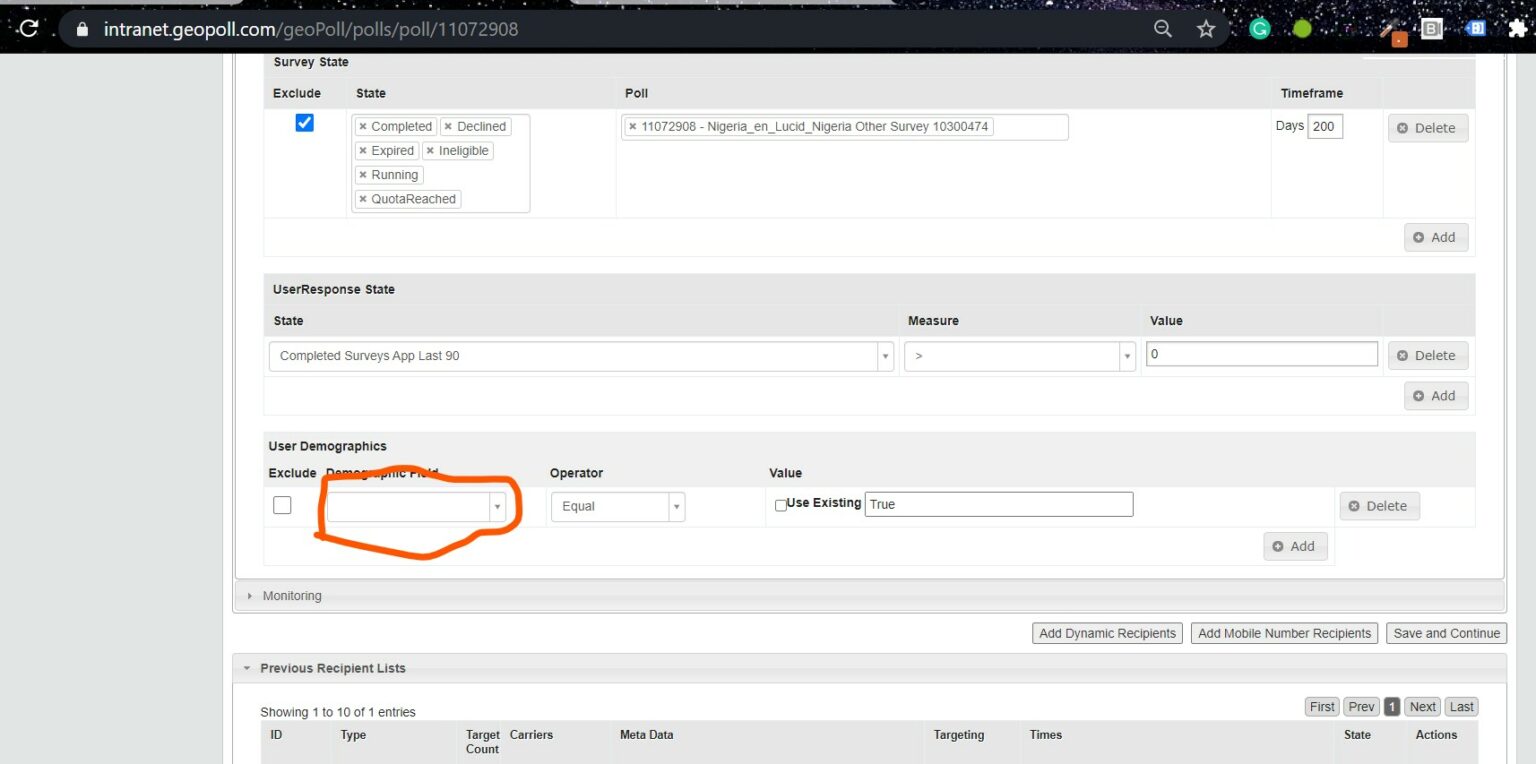This screenshot has height=764, width=1536.
Task: Reload the page with the refresh icon
Action: (28, 29)
